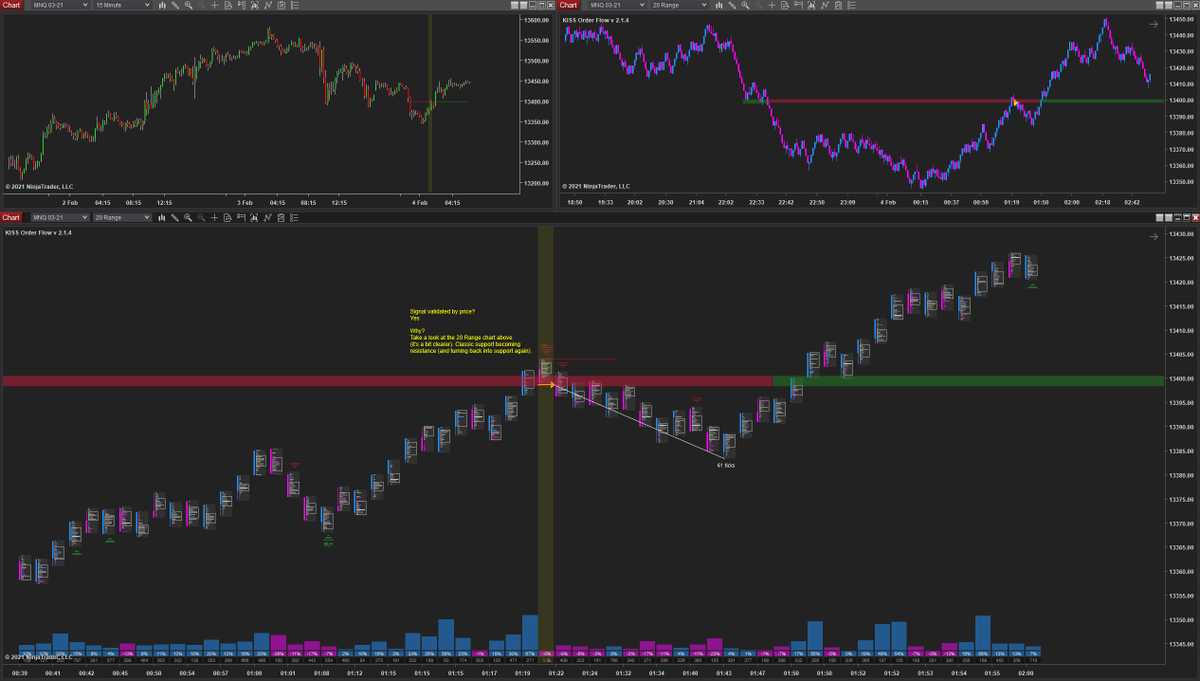1200x681 pixels.
Task: Click 'KISS Order Flow v 2.1.4' label in bottom chart
Action: [38, 232]
